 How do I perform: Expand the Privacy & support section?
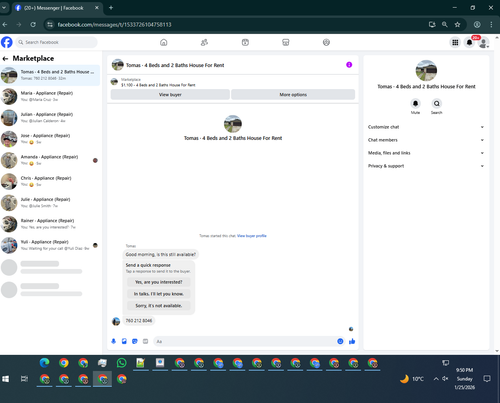tap(426, 166)
